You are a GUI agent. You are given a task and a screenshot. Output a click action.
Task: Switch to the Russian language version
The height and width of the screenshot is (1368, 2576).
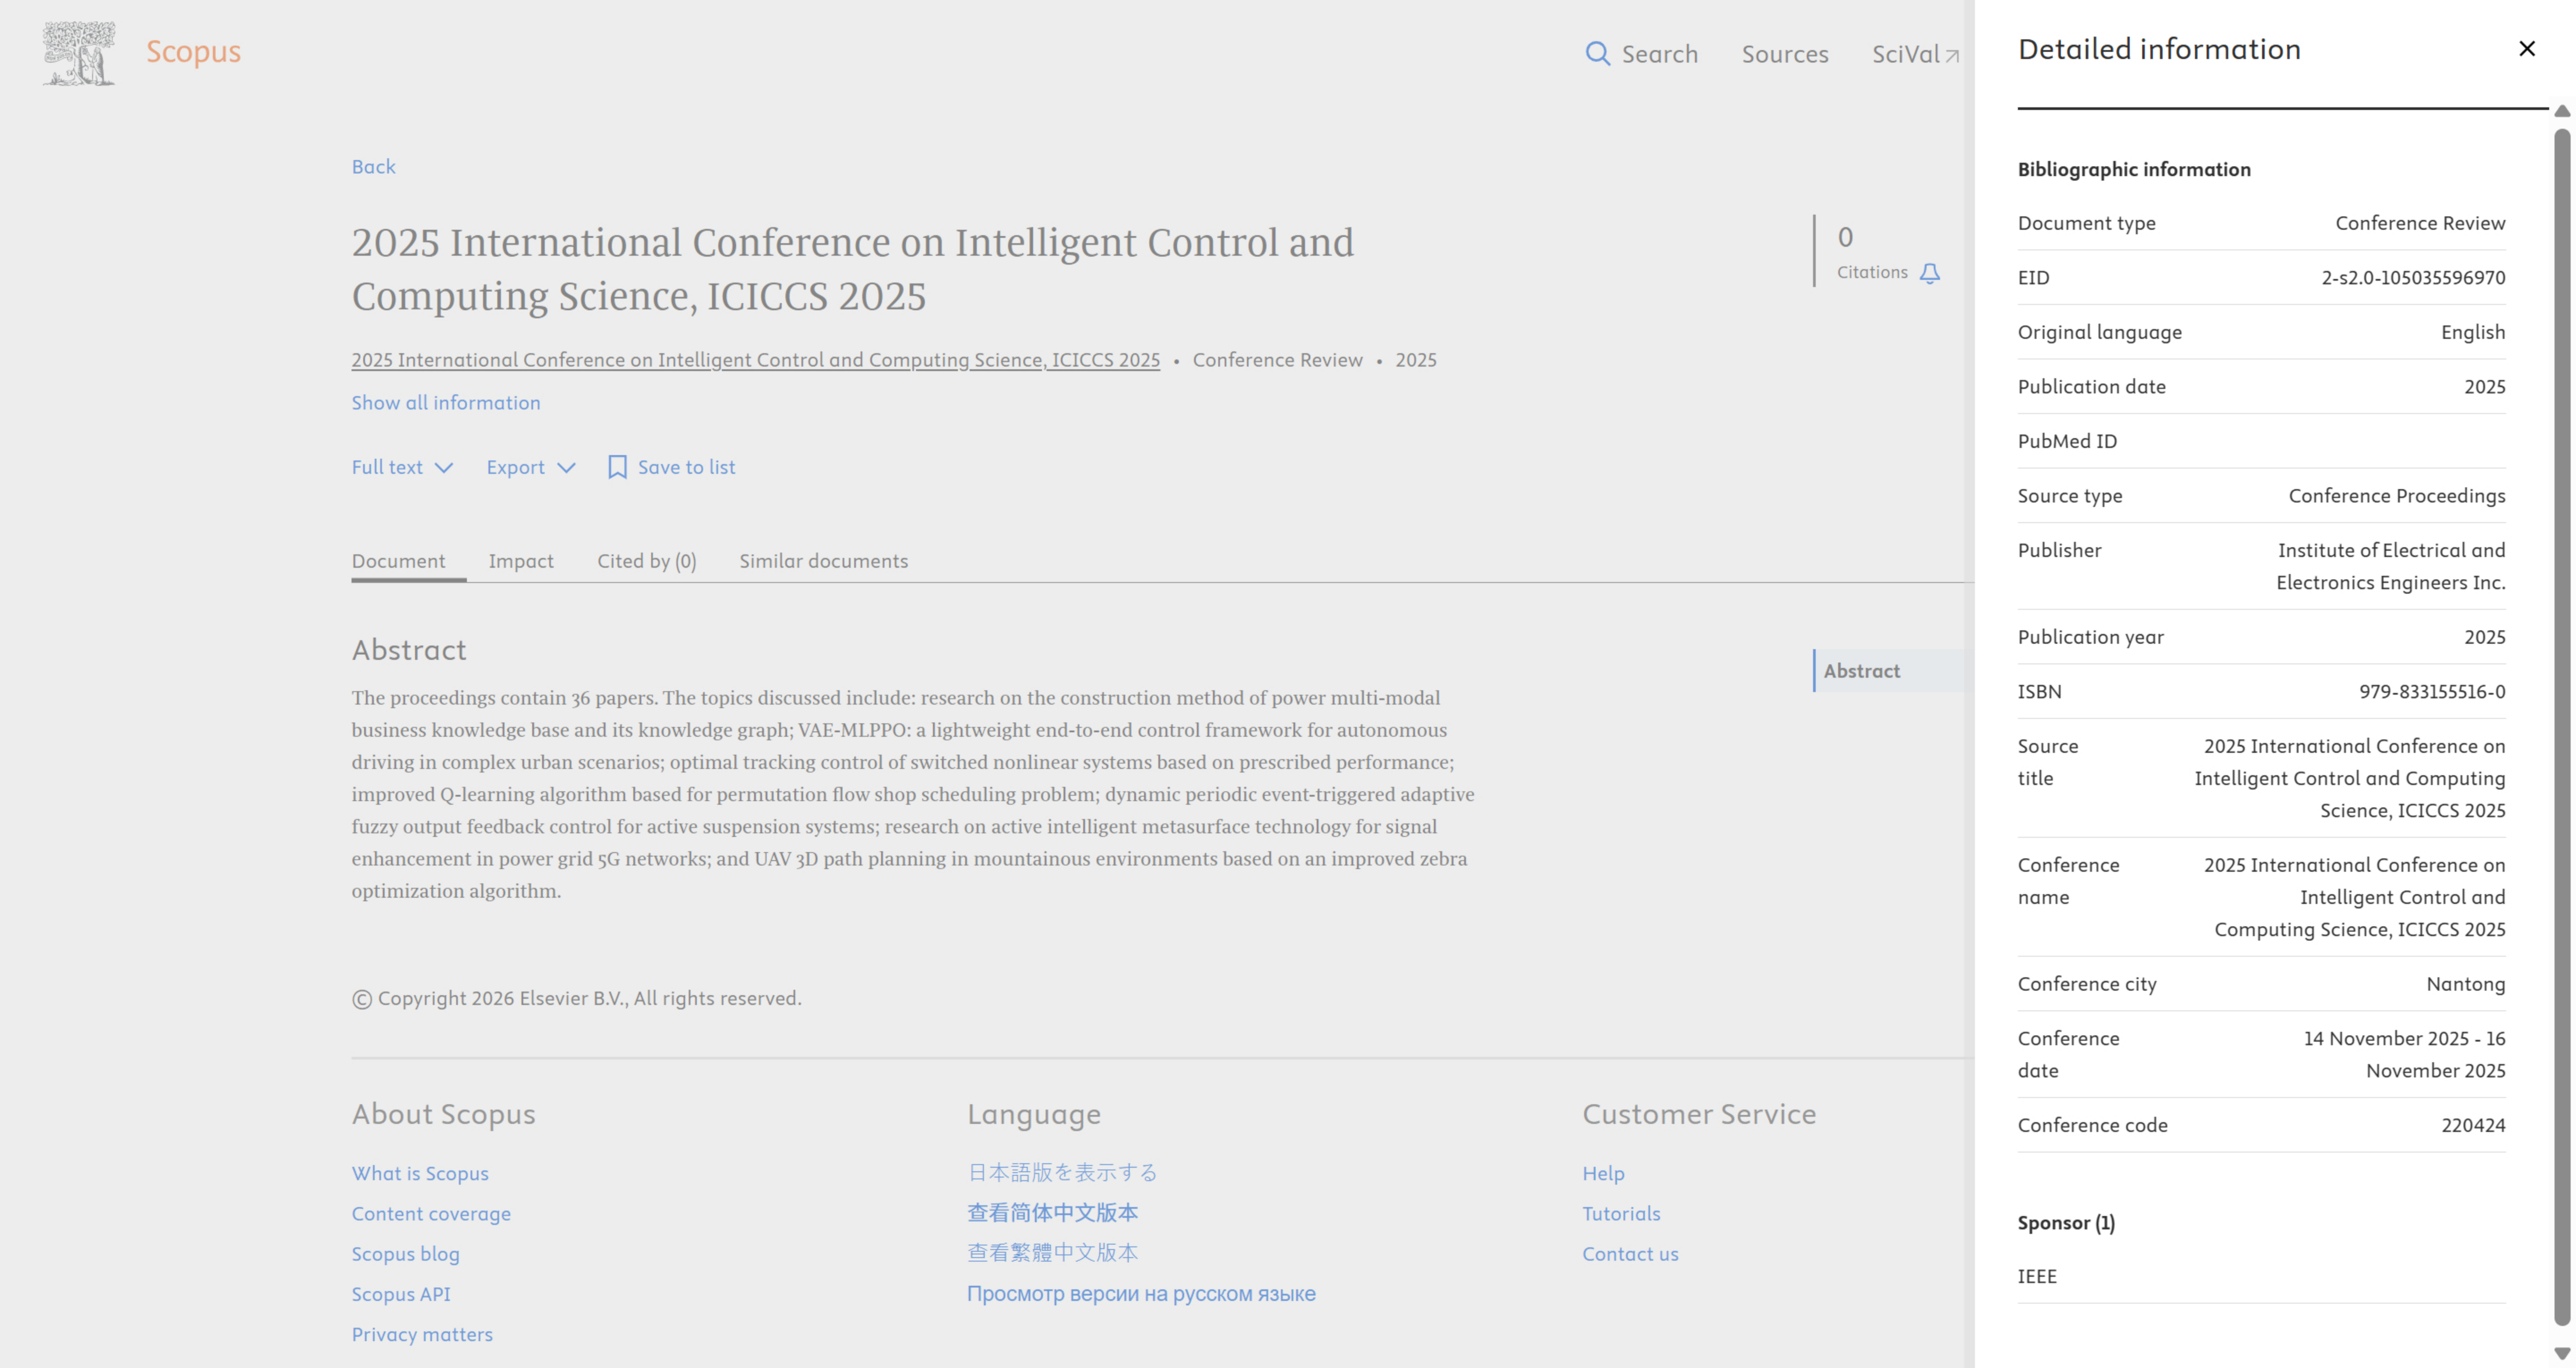(x=1141, y=1294)
